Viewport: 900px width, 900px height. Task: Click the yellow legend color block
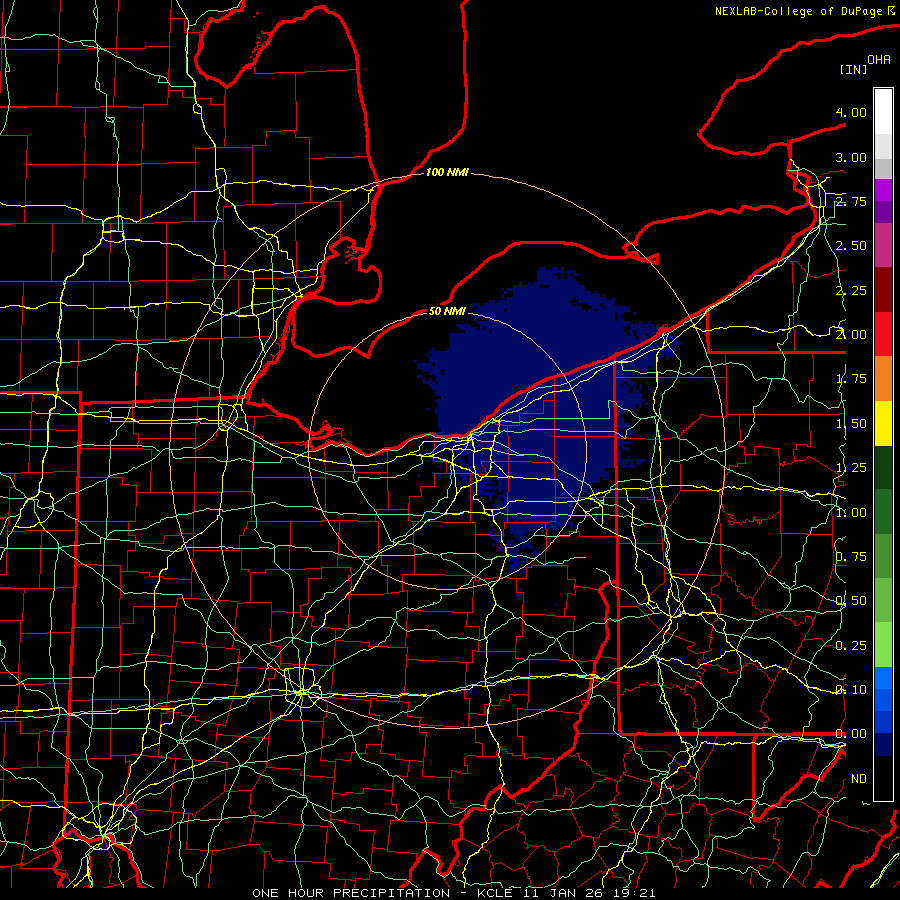(883, 424)
